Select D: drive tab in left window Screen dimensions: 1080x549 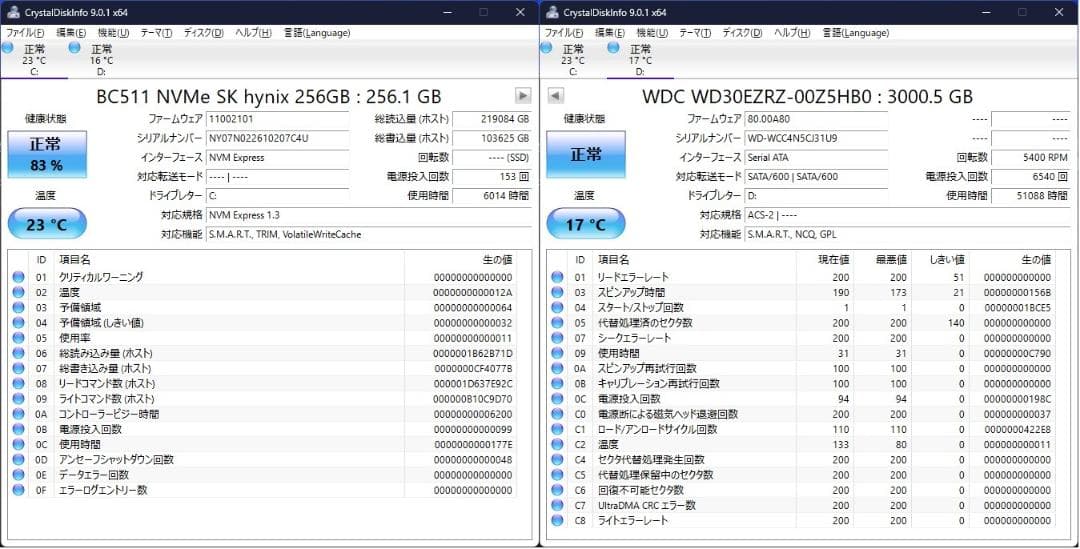click(101, 60)
